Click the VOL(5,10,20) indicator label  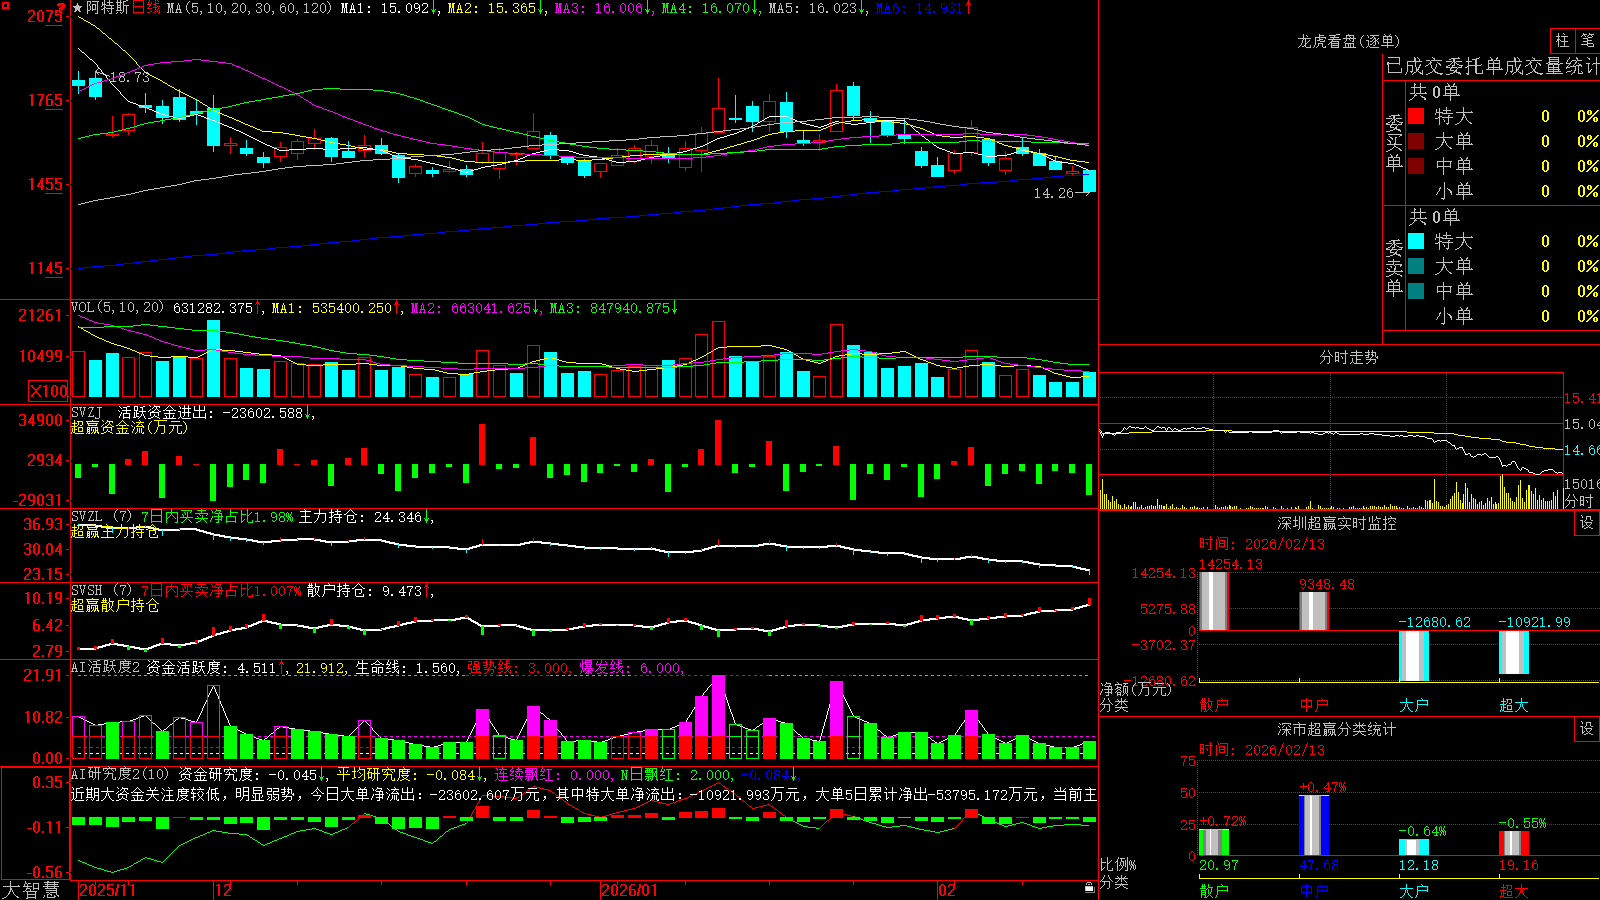(x=117, y=308)
